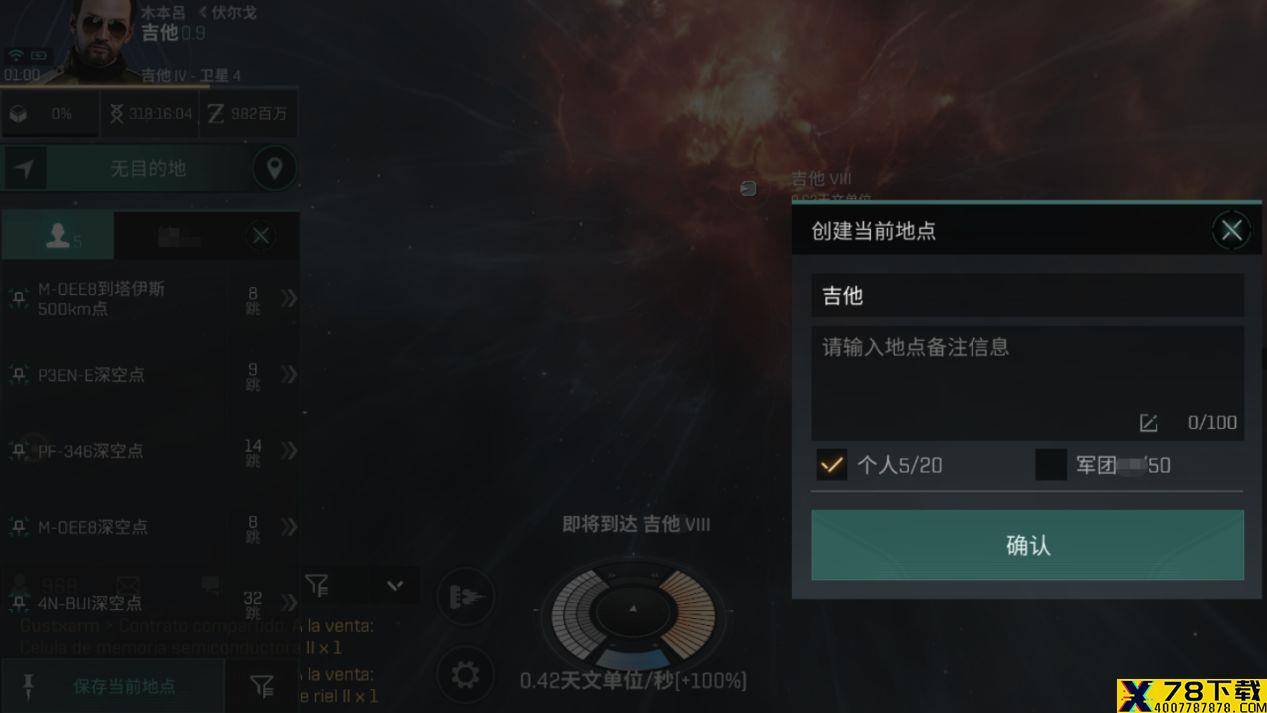Viewport: 1267px width, 713px height.
Task: Expand the P3EN-E深空点 entry arrows
Action: point(289,374)
